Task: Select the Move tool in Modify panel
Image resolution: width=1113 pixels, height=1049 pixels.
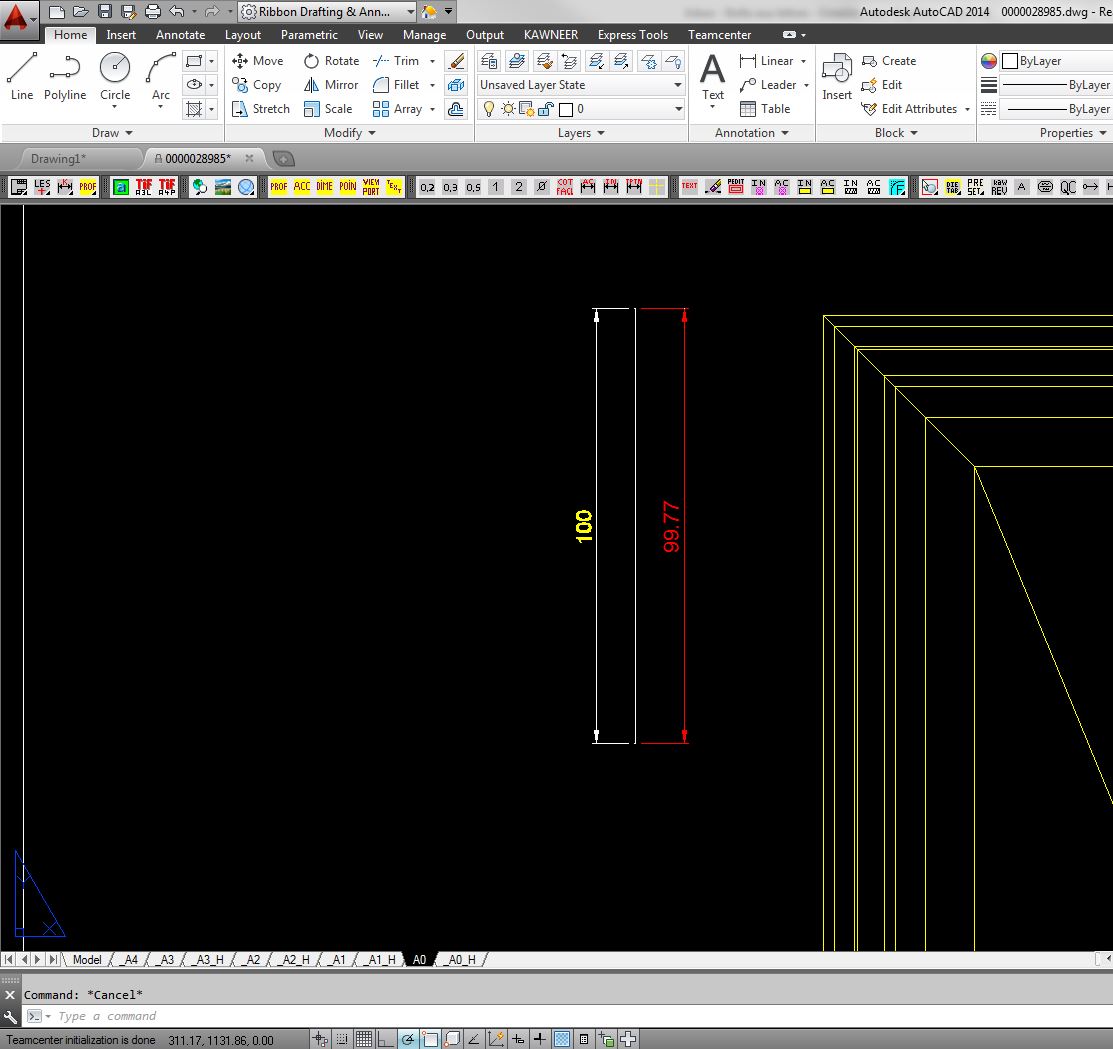Action: coord(257,60)
